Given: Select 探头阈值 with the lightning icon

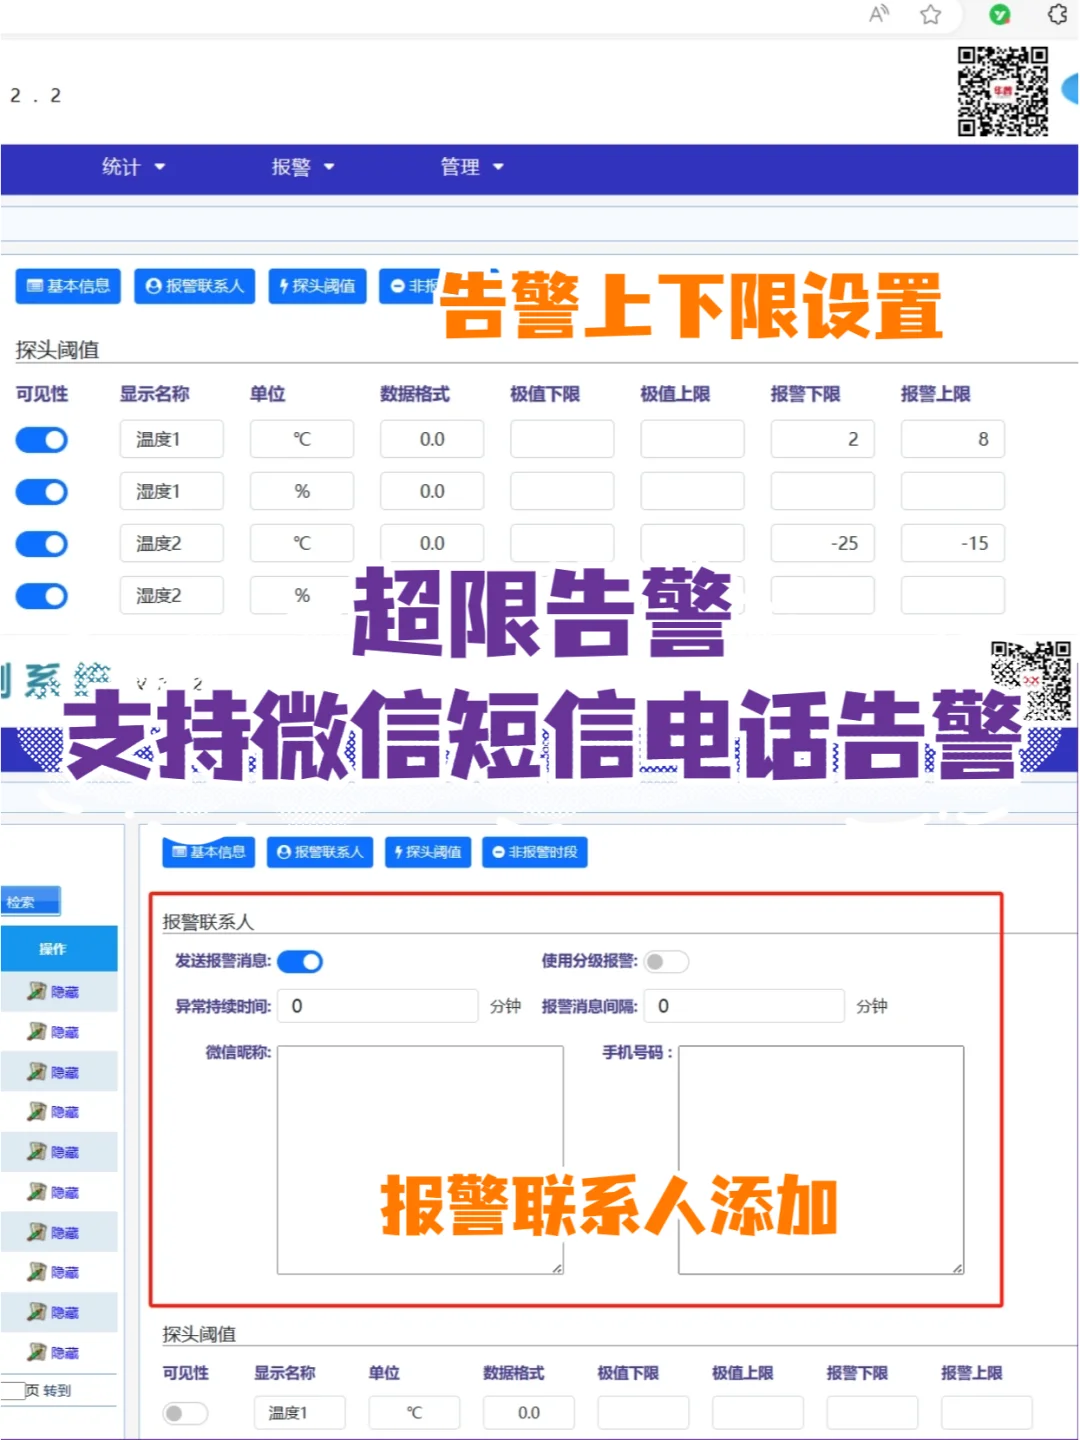Looking at the screenshot, I should [317, 287].
